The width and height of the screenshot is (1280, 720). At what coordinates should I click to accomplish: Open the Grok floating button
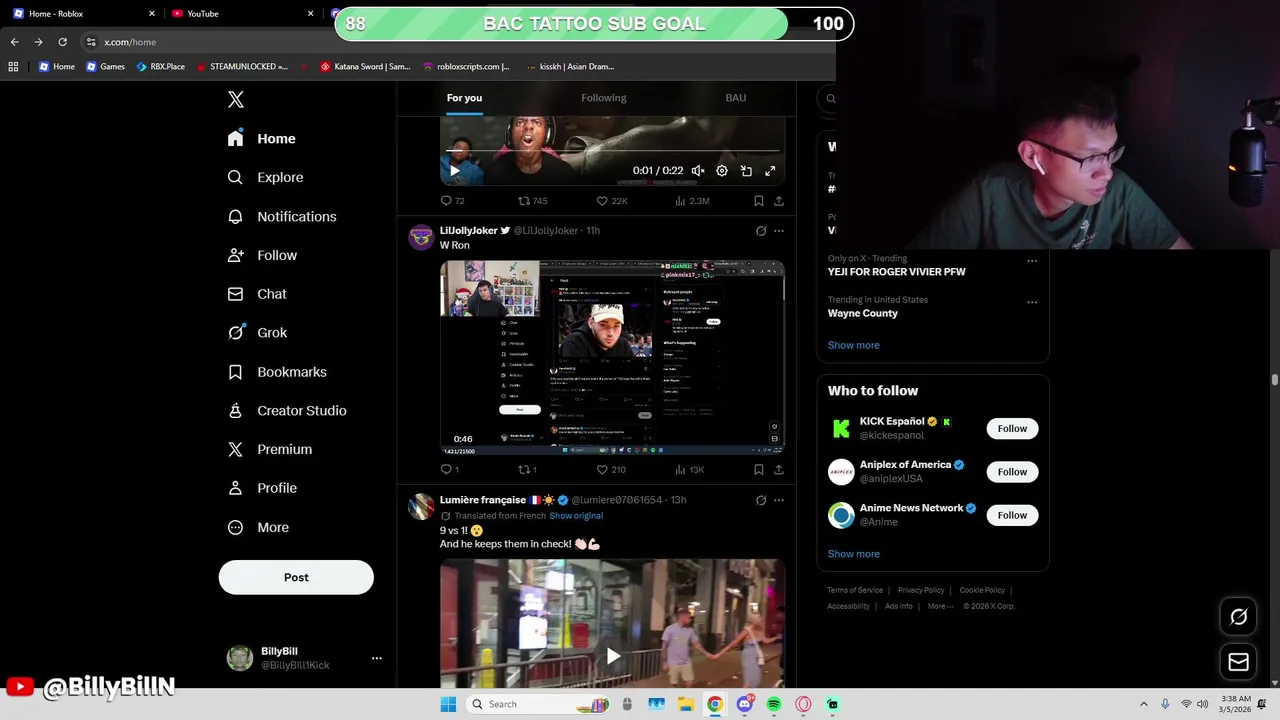1238,617
